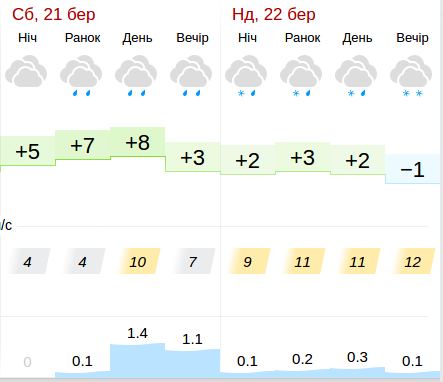Open the Сб, 21 бер day heading
Screen dimensions: 443x382
click(x=54, y=15)
